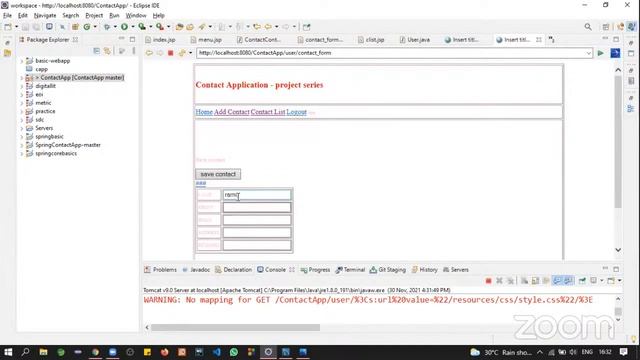This screenshot has width=640, height=360.
Task: Toggle Link with Editor in Package Explorer
Action: (107, 51)
